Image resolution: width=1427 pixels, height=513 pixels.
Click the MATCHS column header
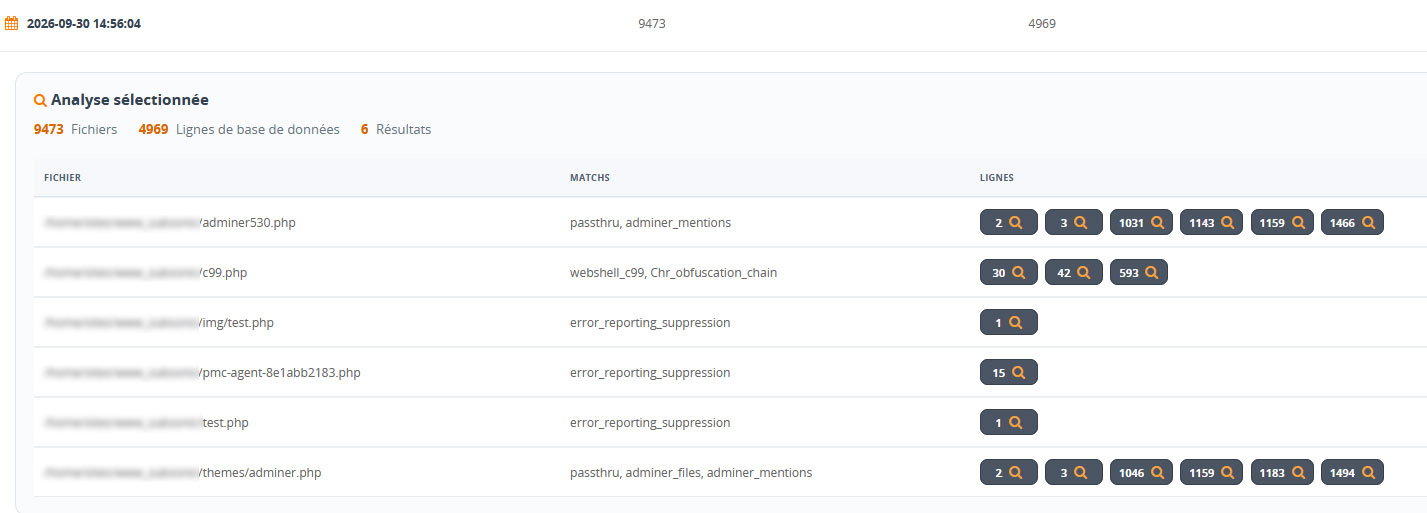pyautogui.click(x=590, y=177)
